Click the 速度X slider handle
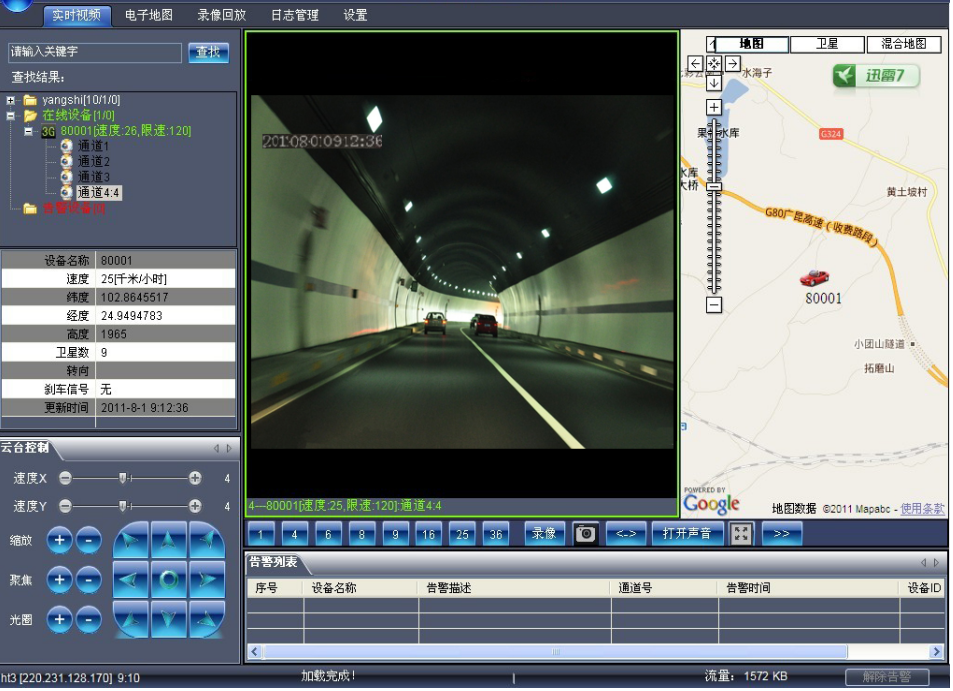Viewport: 953px width, 691px height. (122, 478)
